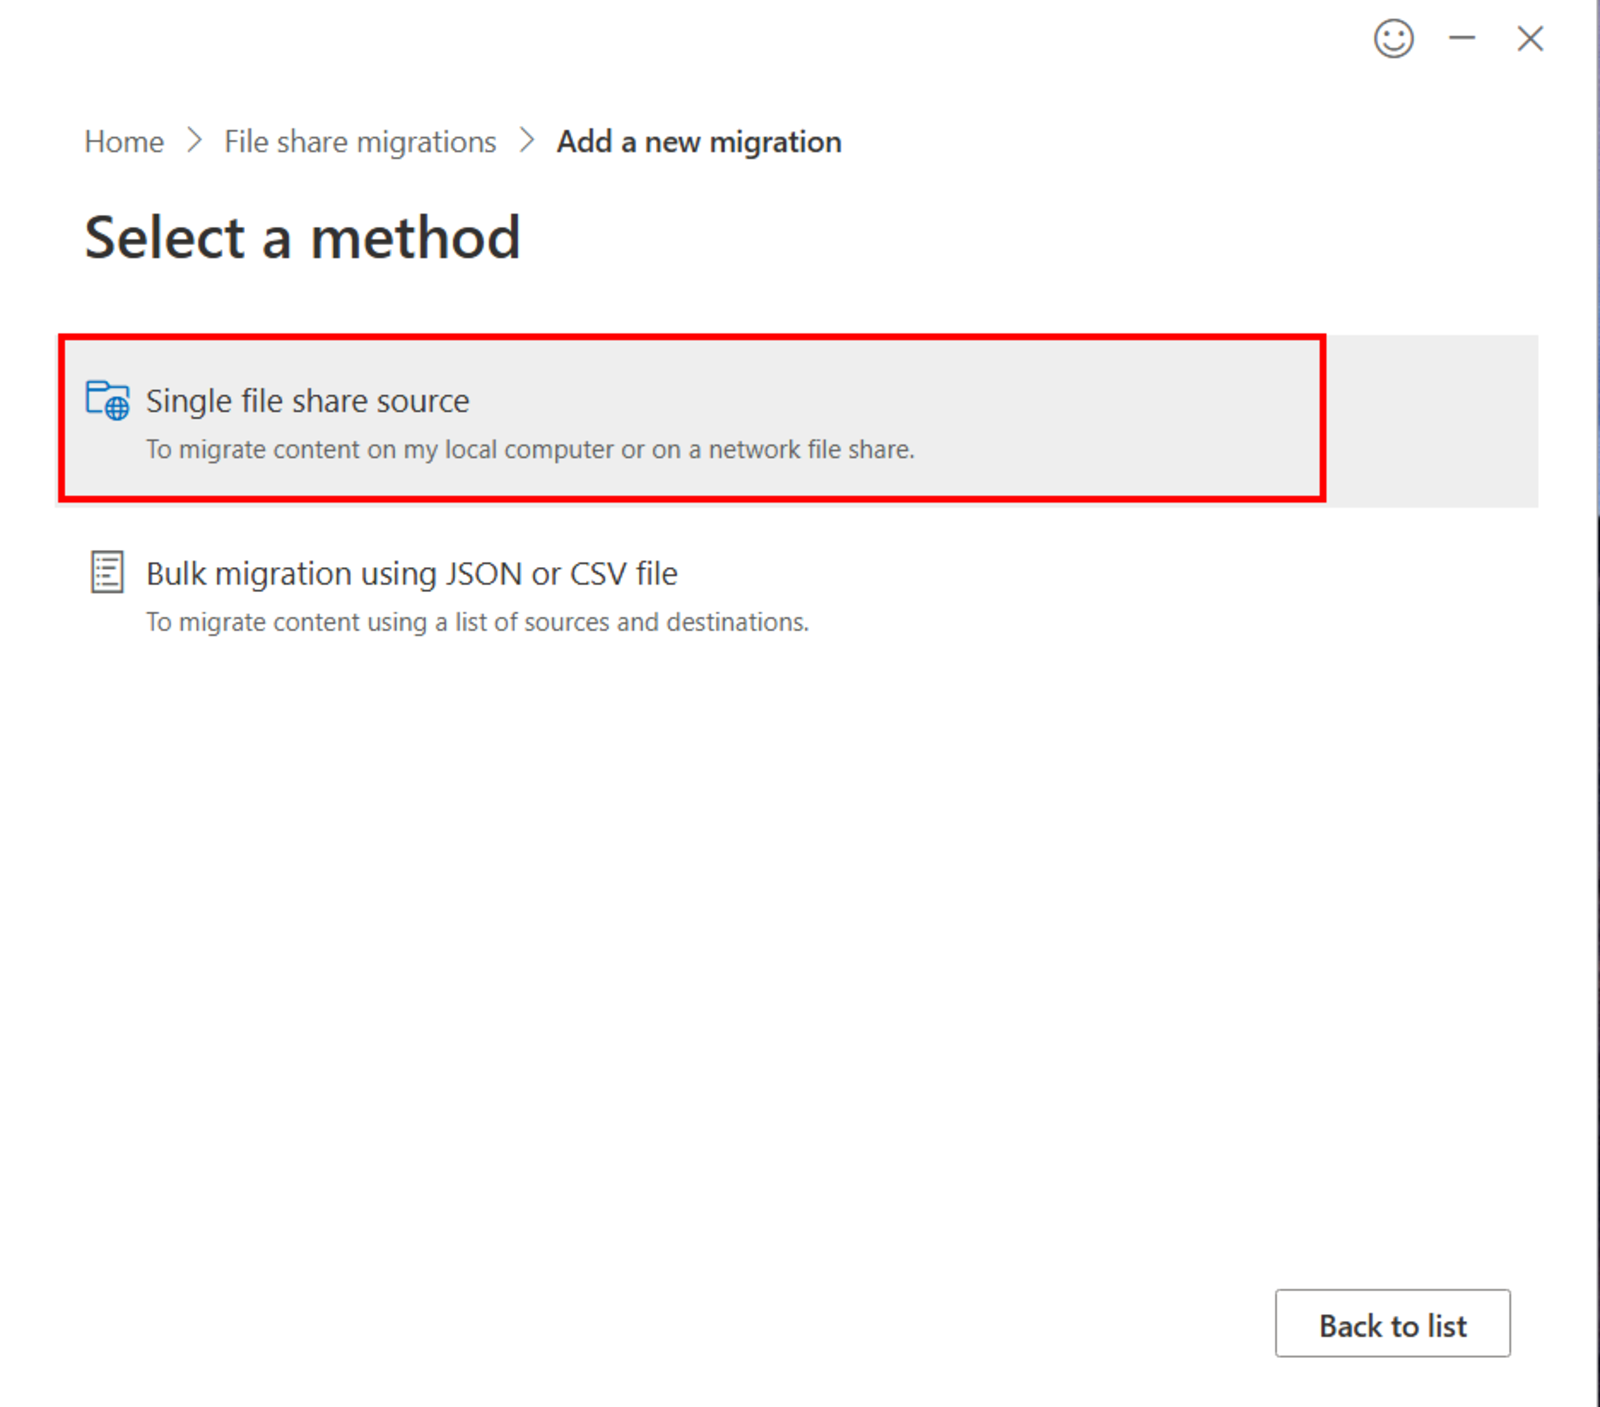Select the Bulk migration using JSON or CSV method
The image size is (1600, 1407).
pos(411,573)
